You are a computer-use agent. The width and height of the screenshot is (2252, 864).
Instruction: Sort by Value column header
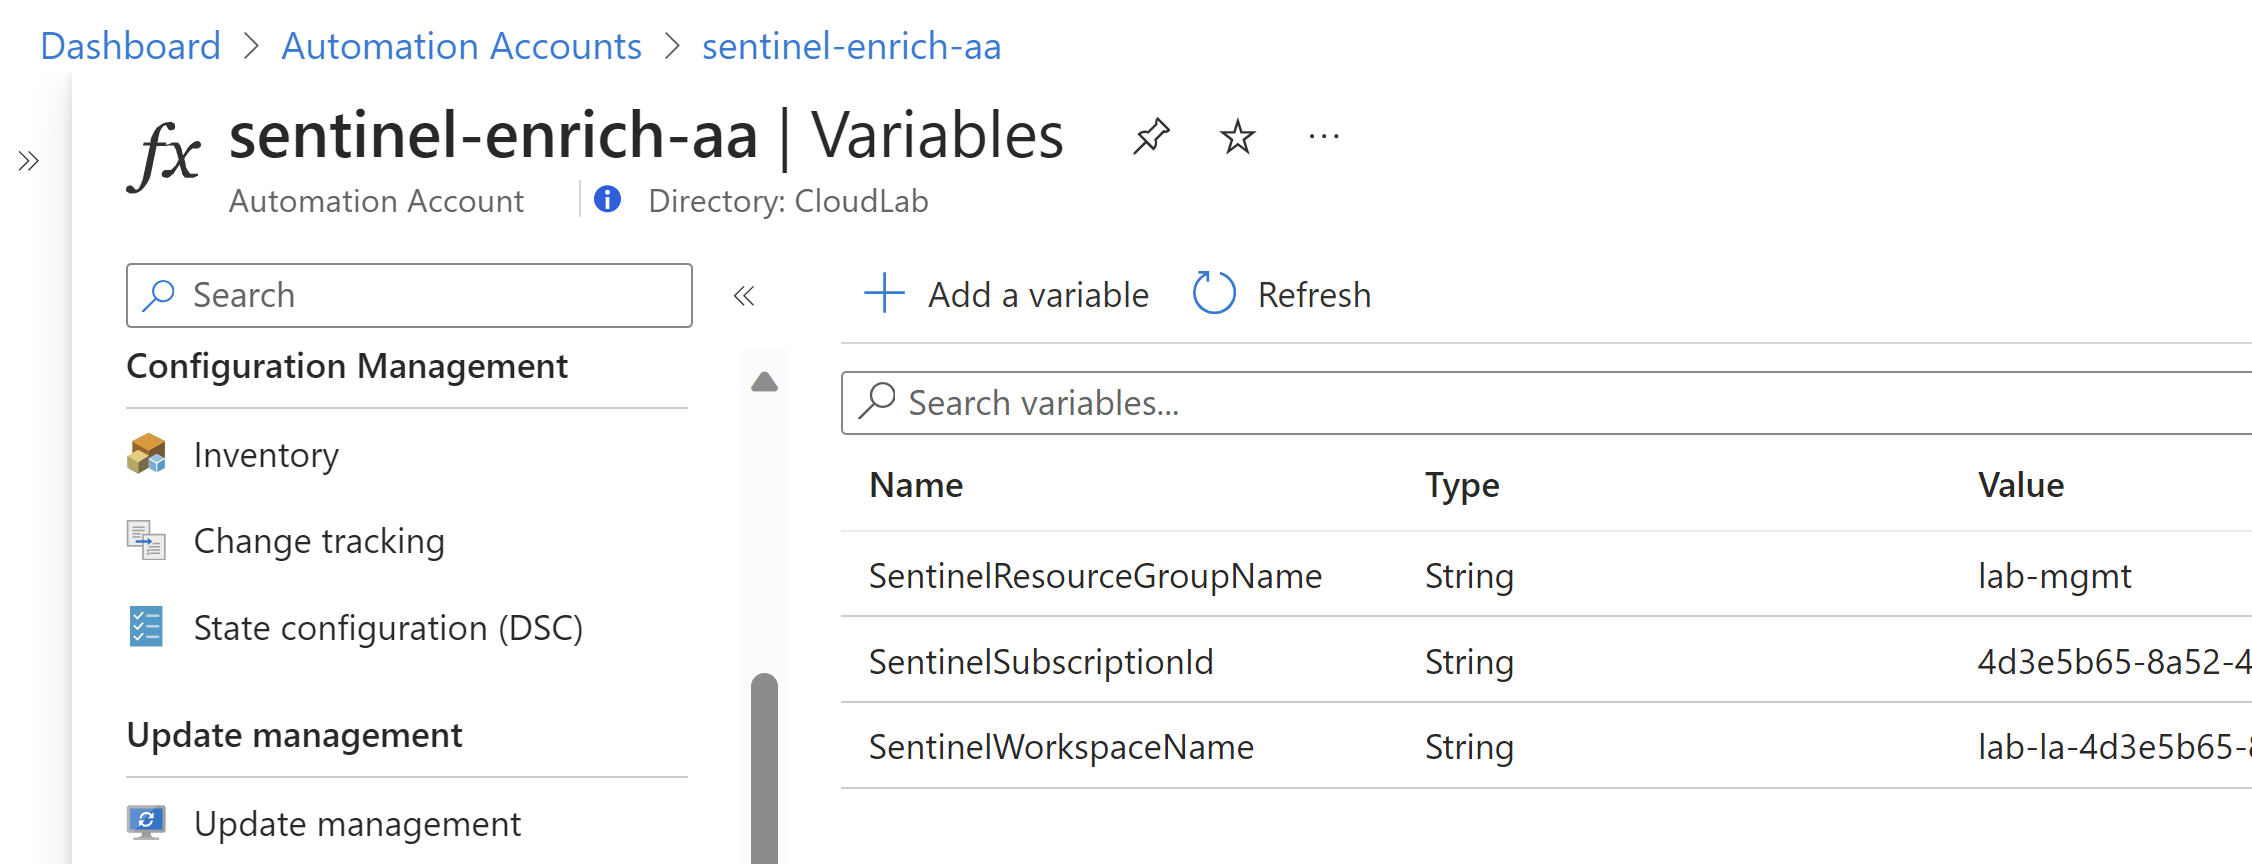pyautogui.click(x=2021, y=485)
